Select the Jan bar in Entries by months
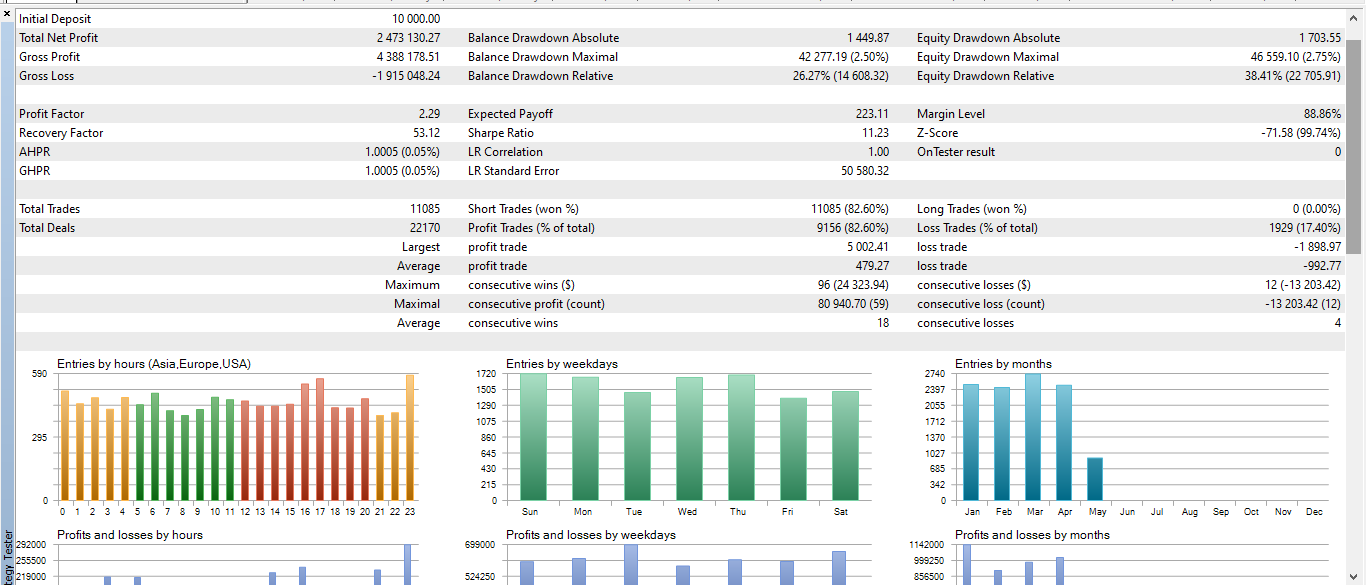Viewport: 1366px width, 585px height. (x=971, y=442)
